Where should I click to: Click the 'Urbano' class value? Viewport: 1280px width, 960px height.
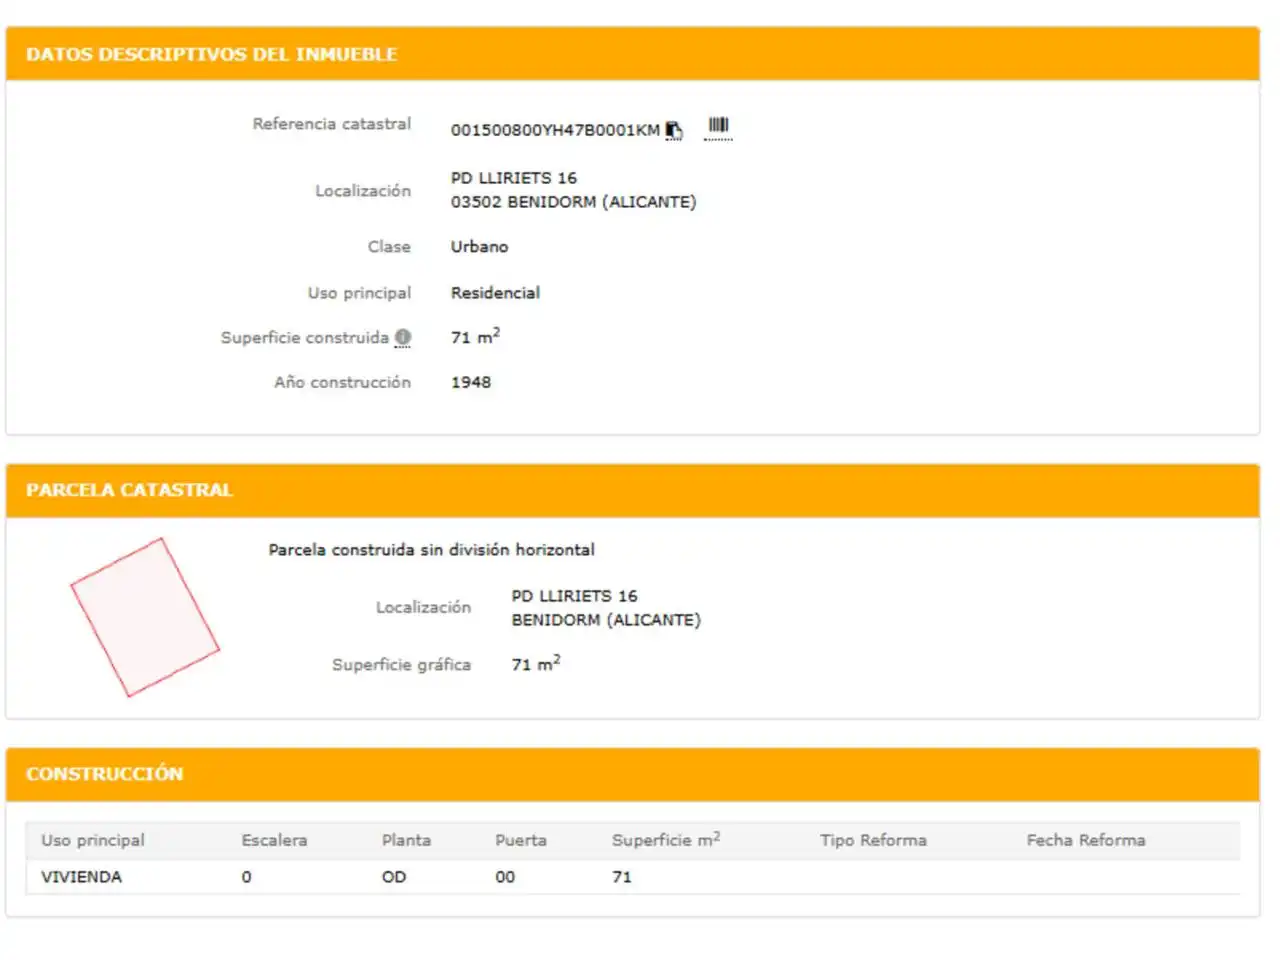pos(479,247)
